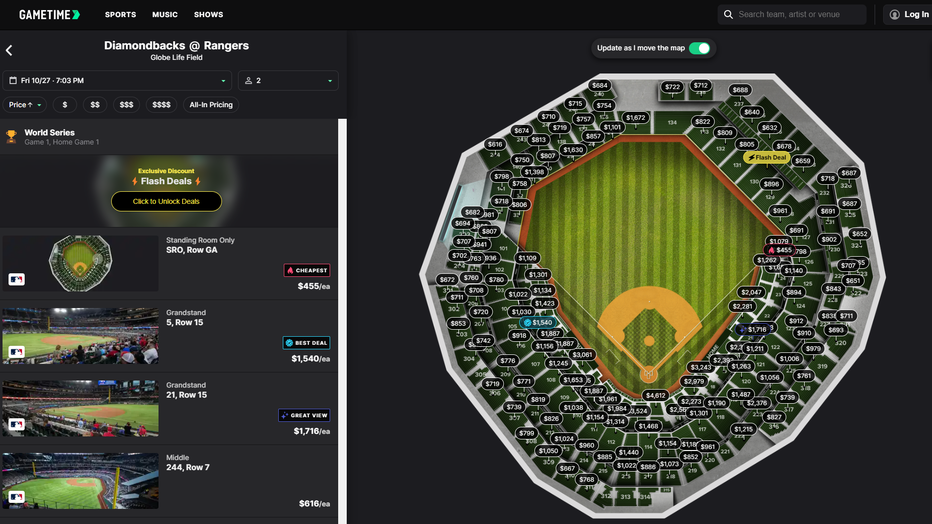The width and height of the screenshot is (932, 524).
Task: Click the back arrow icon
Action: coord(9,50)
